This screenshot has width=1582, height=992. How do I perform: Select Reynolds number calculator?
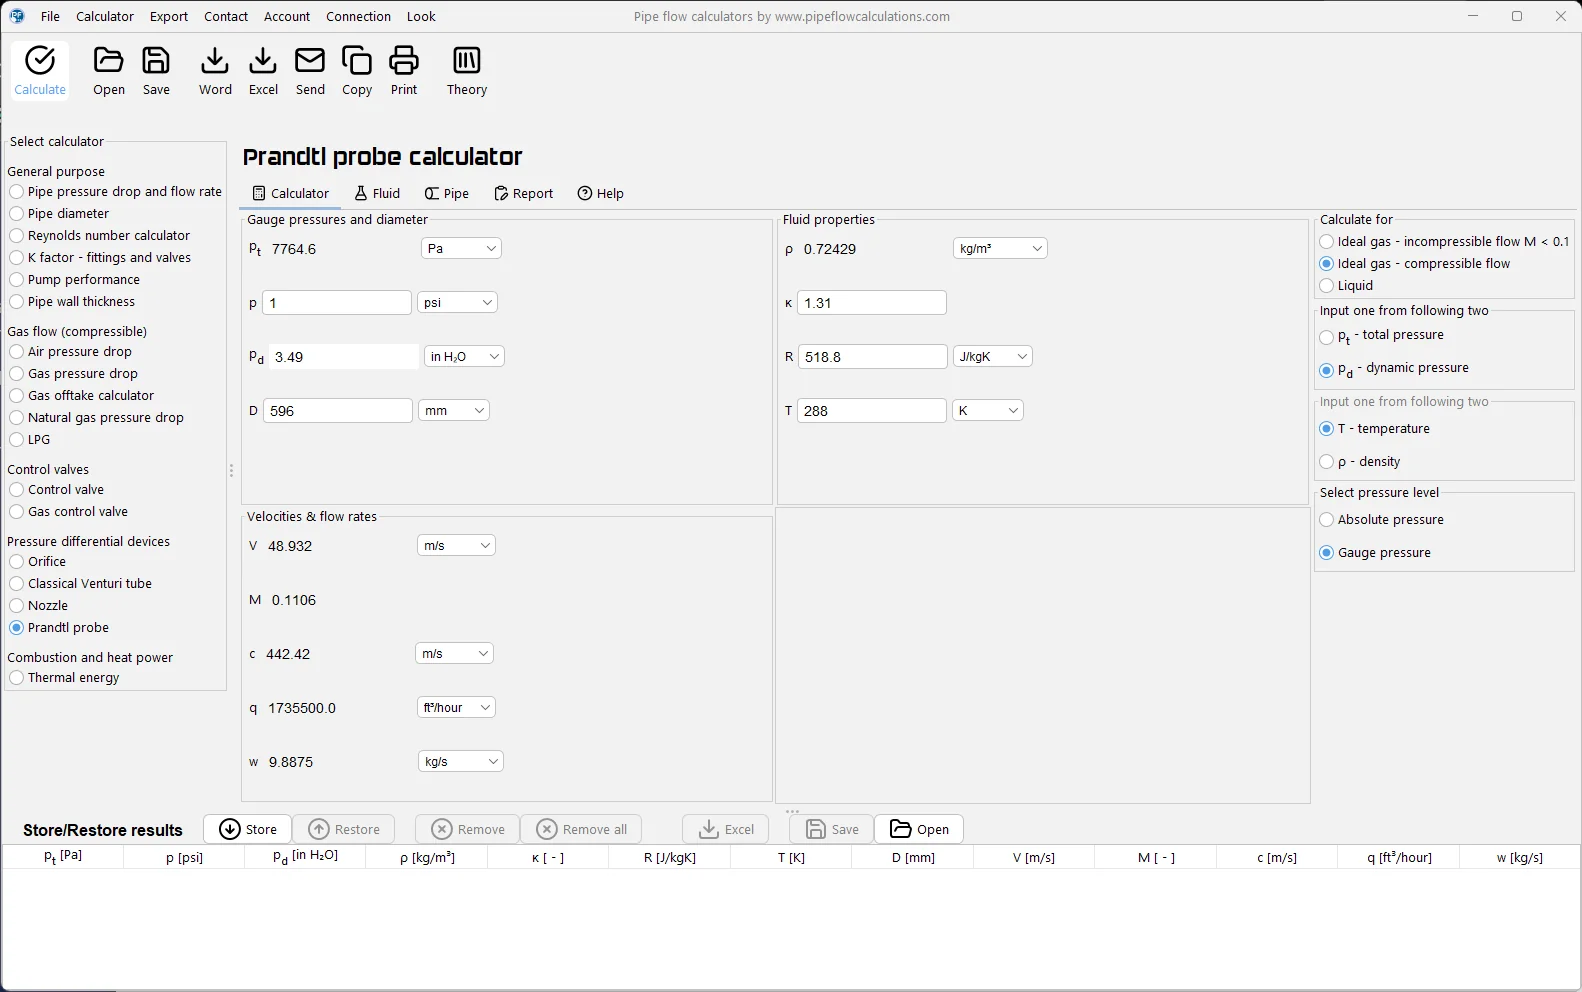click(100, 235)
